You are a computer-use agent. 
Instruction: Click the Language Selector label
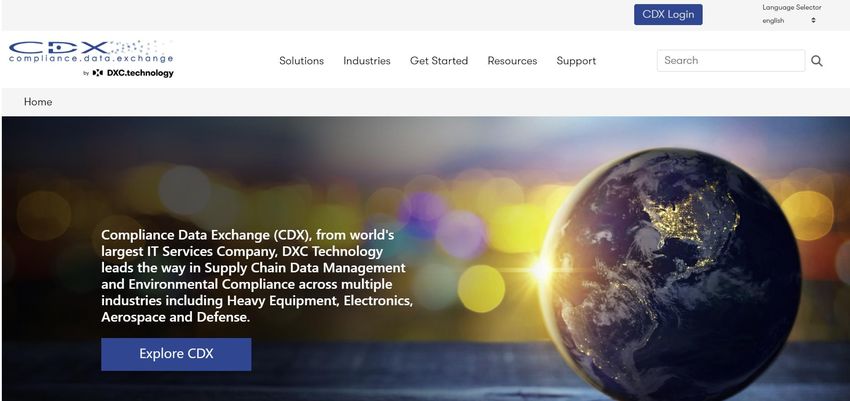click(x=791, y=8)
